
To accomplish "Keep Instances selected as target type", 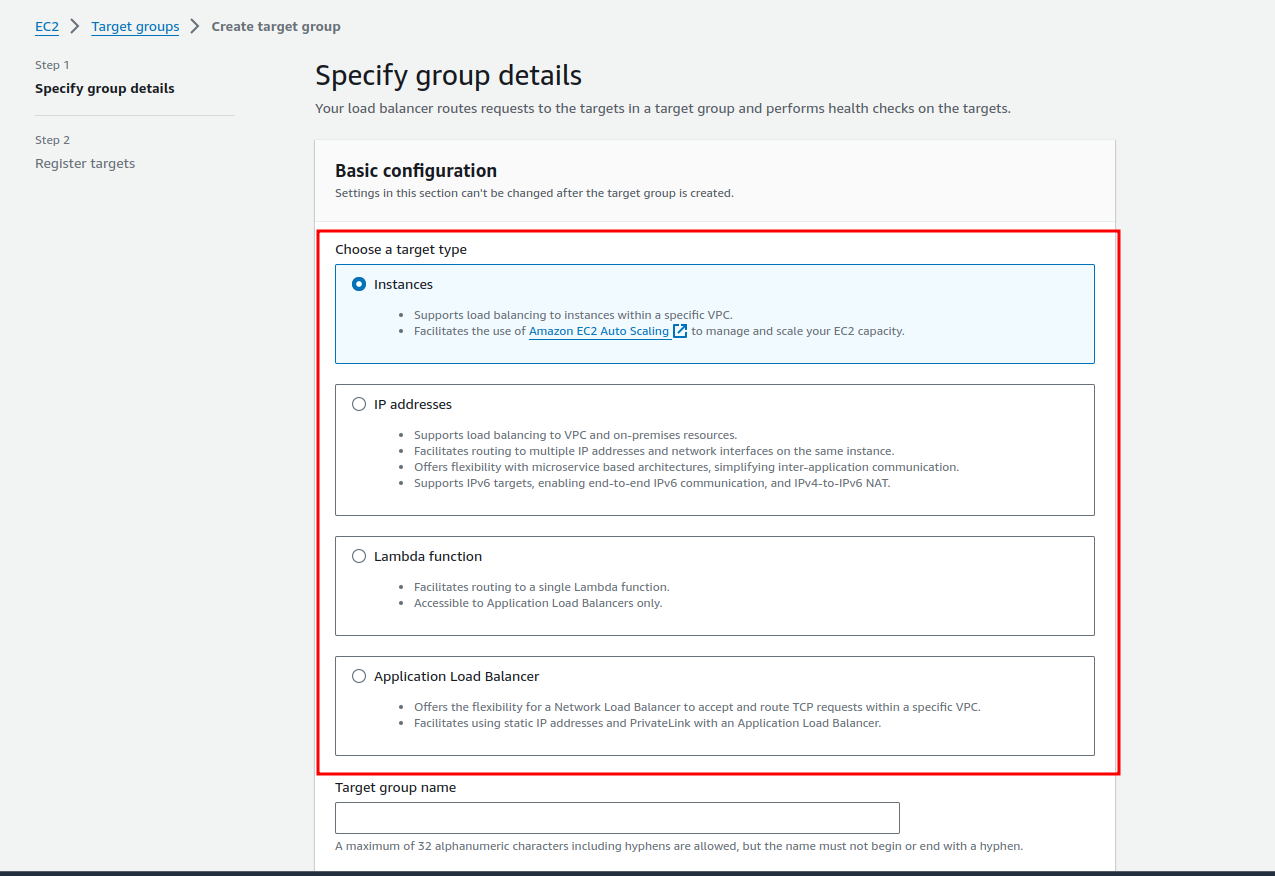I will 358,284.
